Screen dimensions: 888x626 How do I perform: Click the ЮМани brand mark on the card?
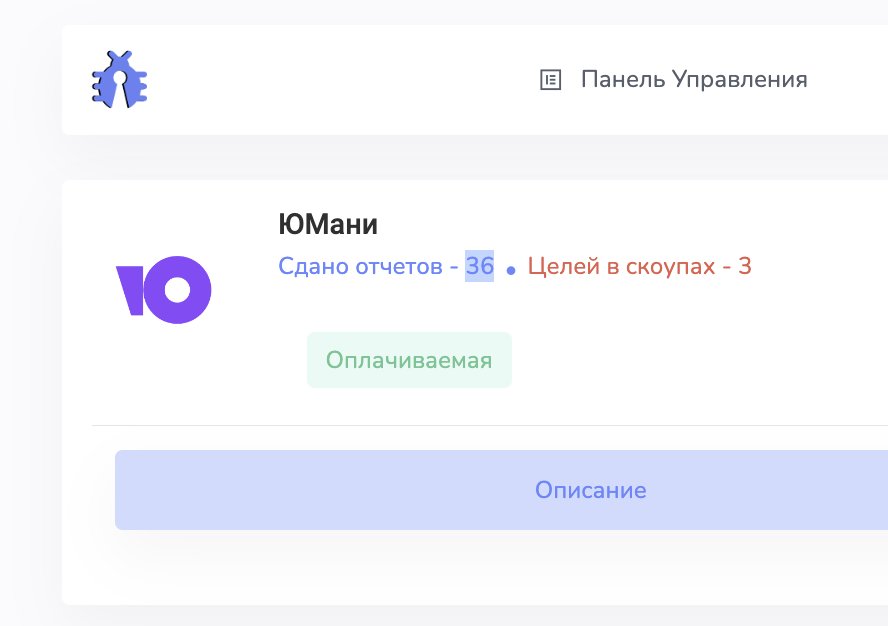[165, 290]
